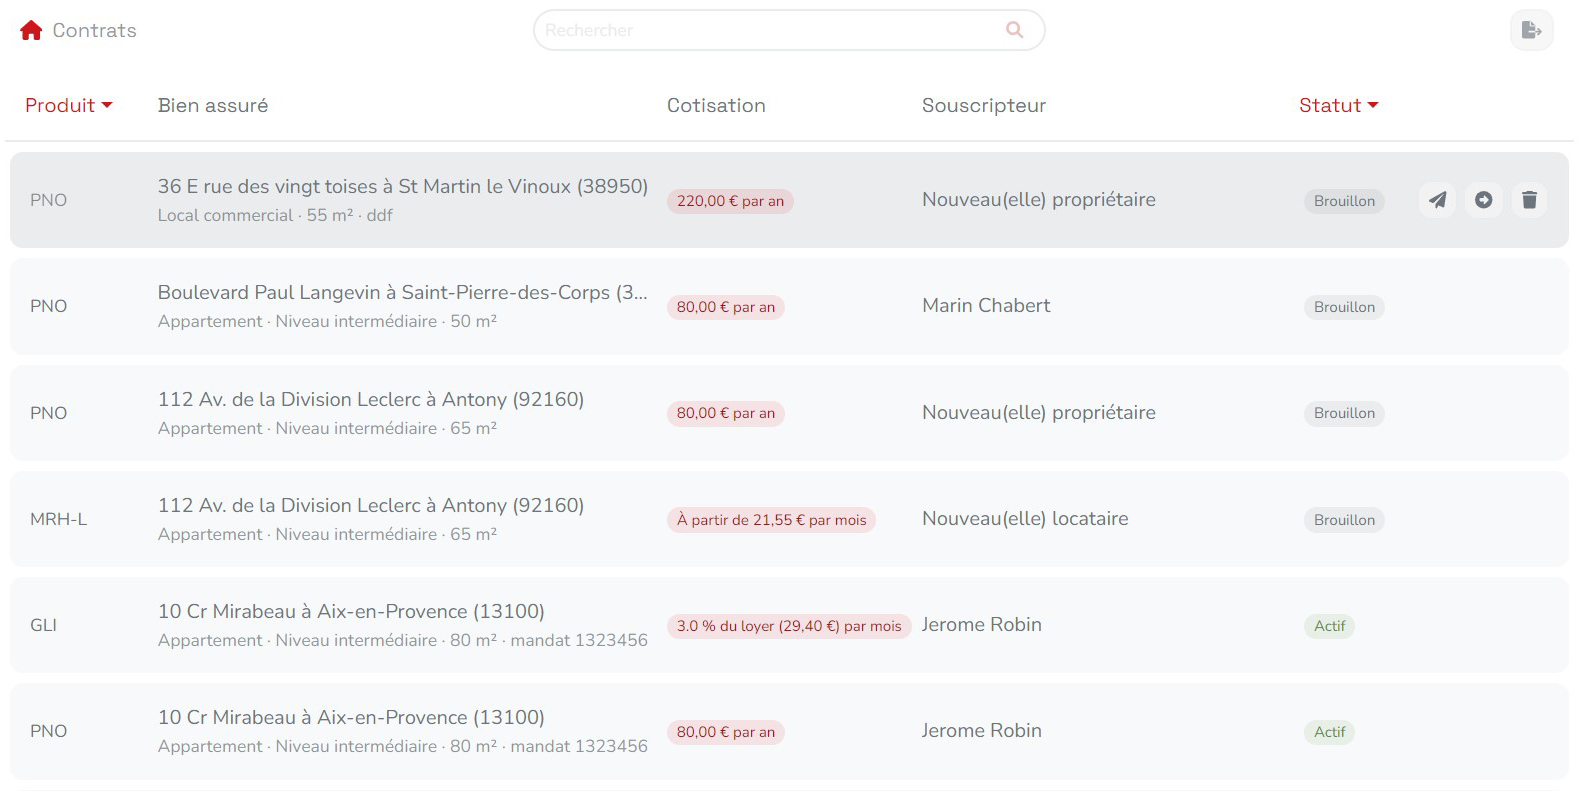Click the circled arrow icon on first row
Viewport: 1579px width, 791px height.
click(x=1483, y=200)
